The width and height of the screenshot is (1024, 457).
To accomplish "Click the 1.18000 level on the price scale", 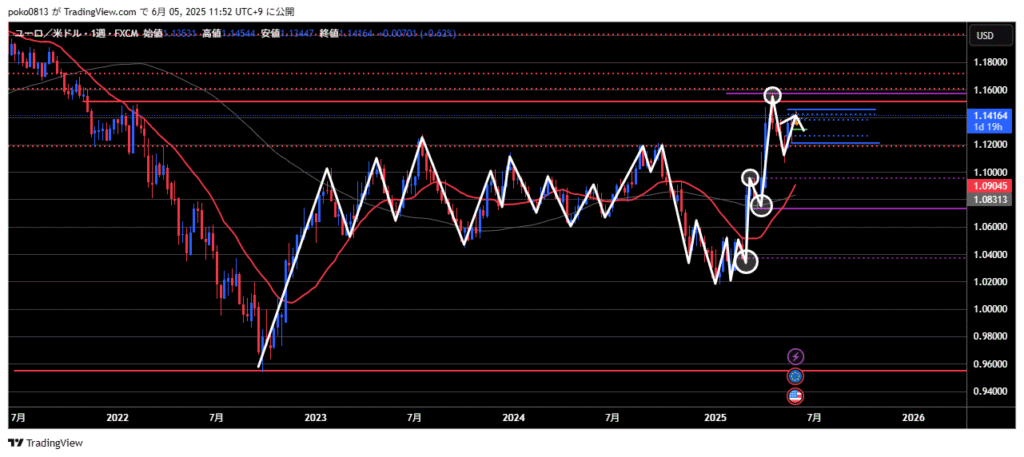I will pos(988,62).
